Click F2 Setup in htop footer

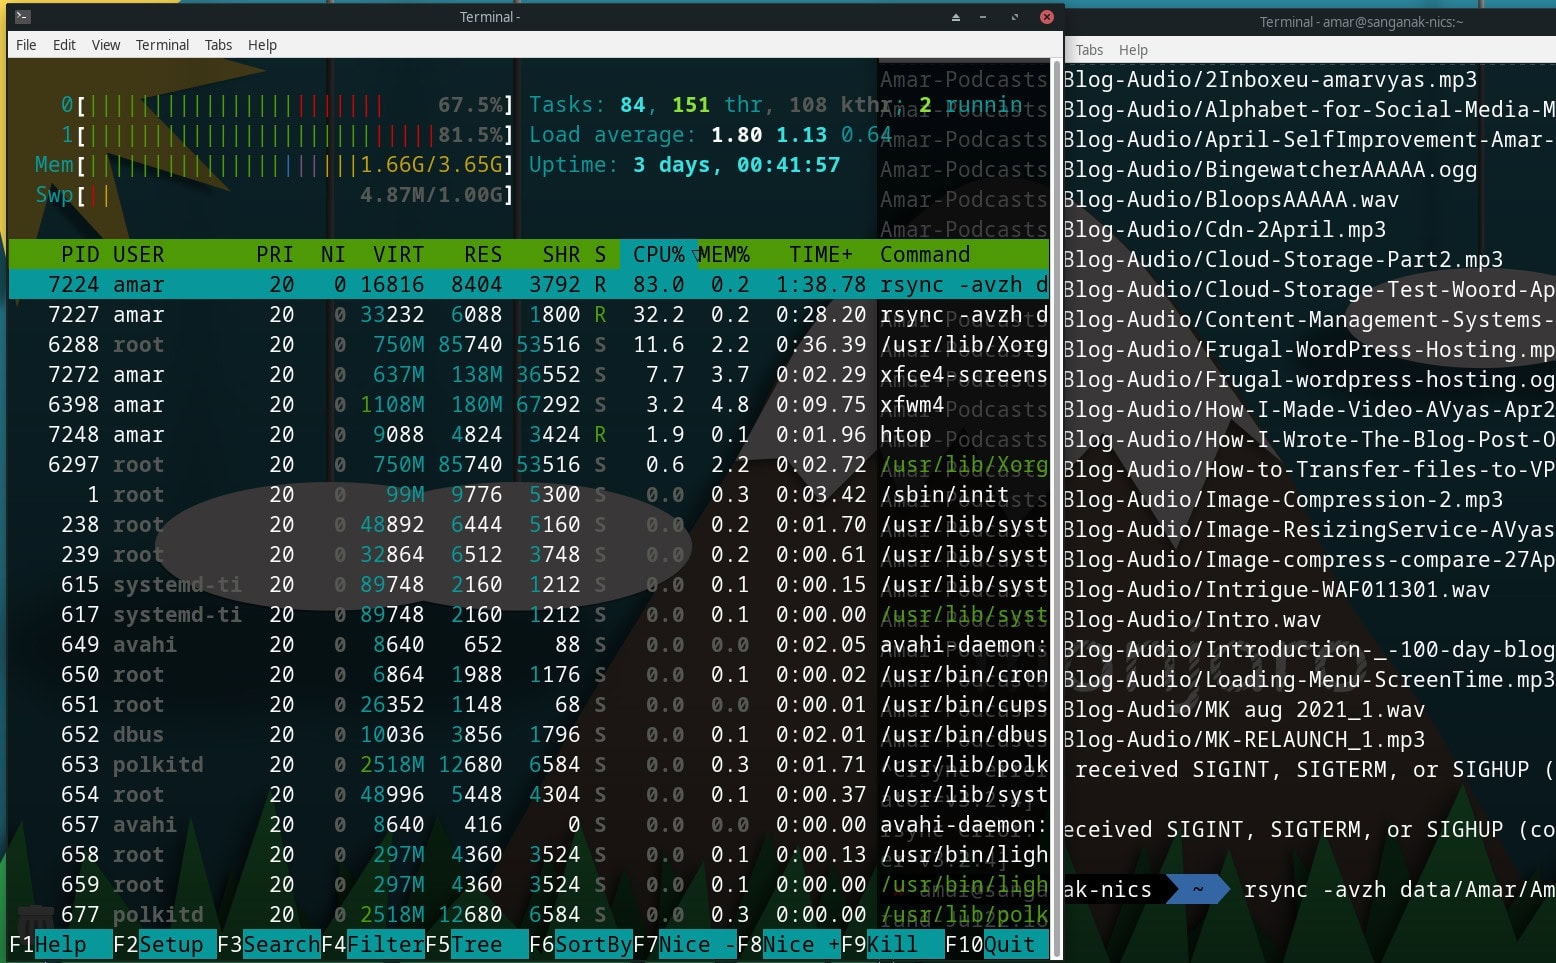pyautogui.click(x=164, y=944)
